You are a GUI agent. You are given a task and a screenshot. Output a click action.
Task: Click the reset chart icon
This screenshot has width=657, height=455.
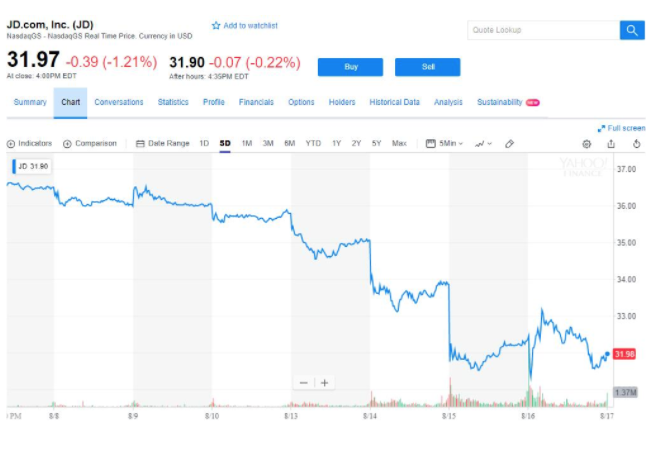click(636, 144)
